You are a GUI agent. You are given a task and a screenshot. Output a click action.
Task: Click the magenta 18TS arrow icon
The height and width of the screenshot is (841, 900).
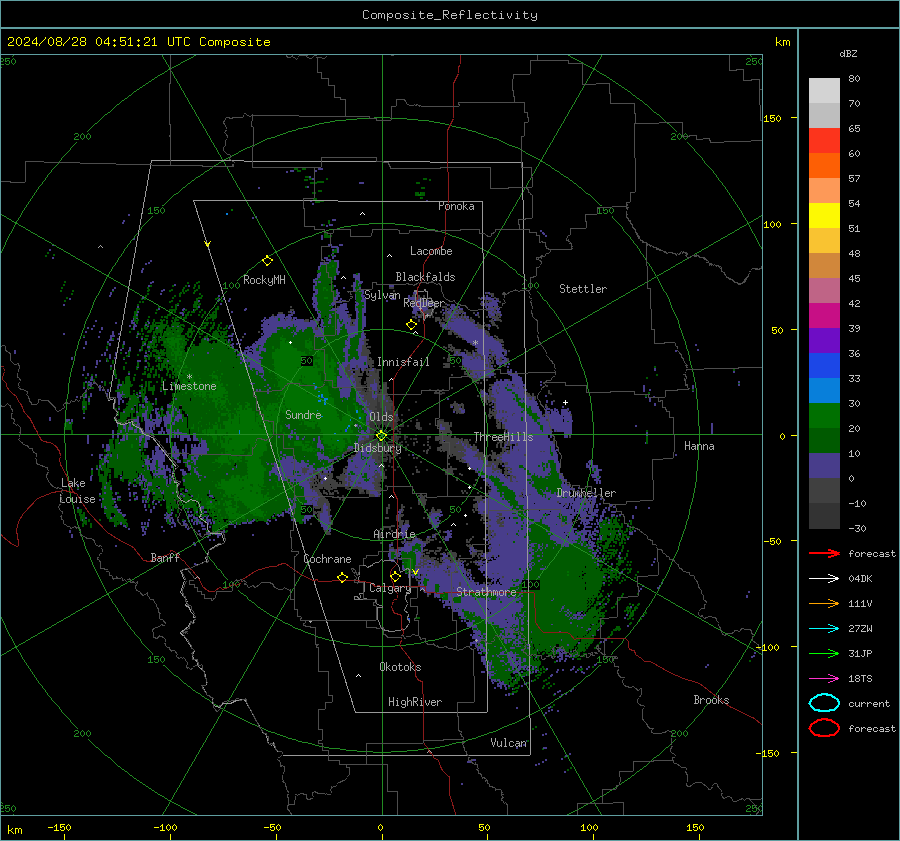pyautogui.click(x=824, y=679)
